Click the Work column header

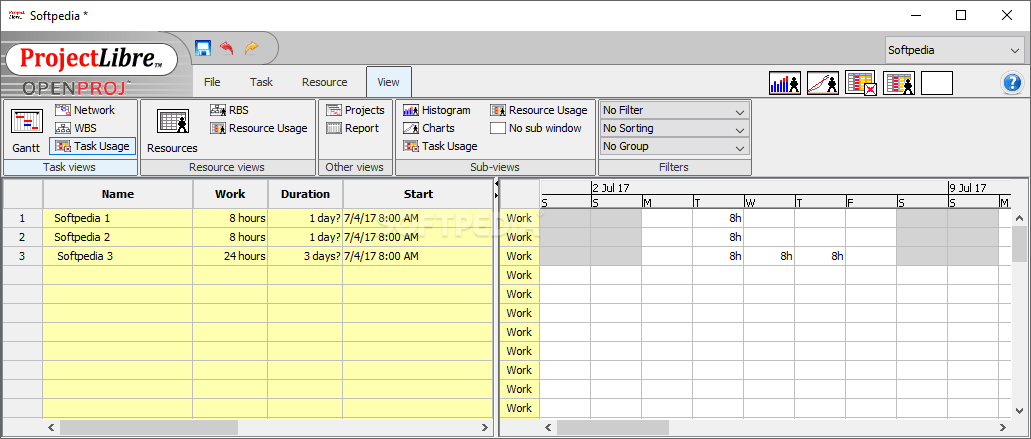[x=230, y=194]
